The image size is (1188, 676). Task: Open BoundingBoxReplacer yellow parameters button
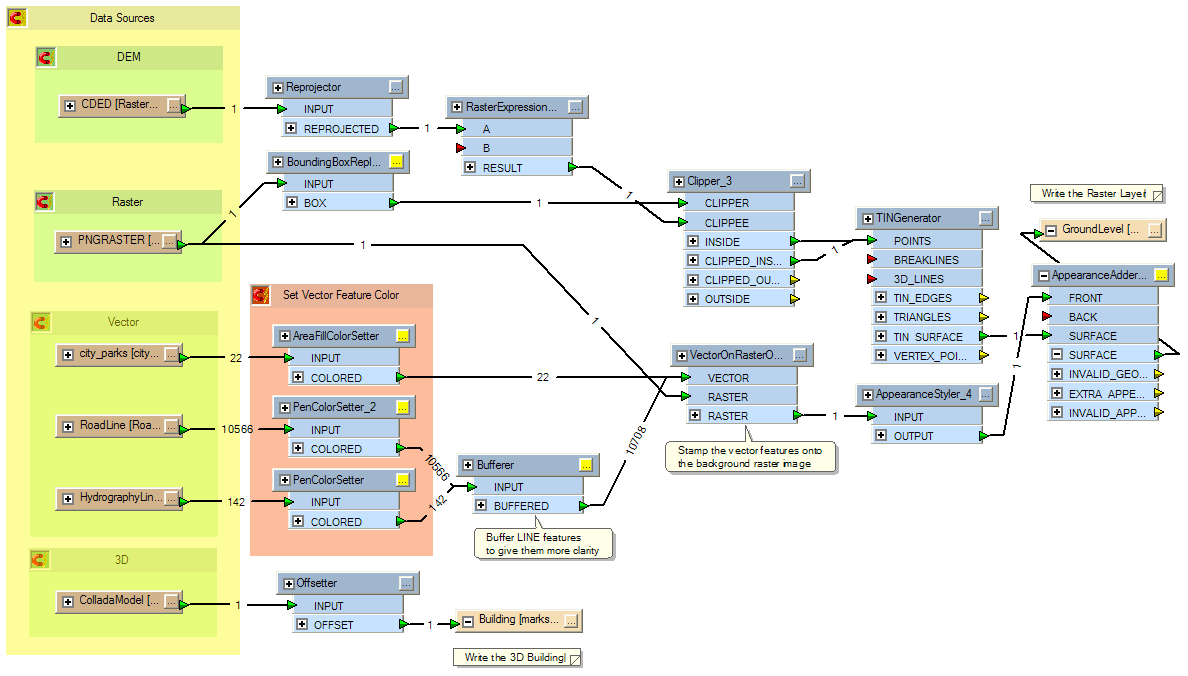396,161
